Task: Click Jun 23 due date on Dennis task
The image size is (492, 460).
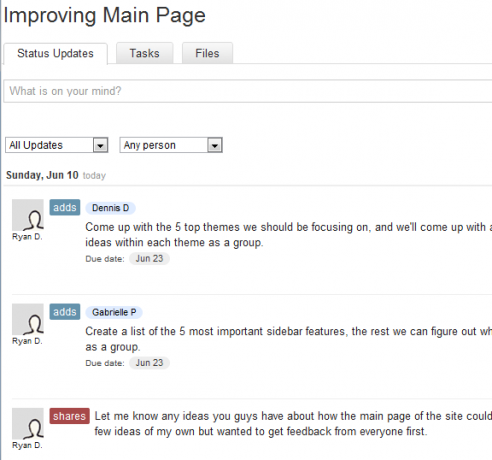Action: tap(149, 259)
